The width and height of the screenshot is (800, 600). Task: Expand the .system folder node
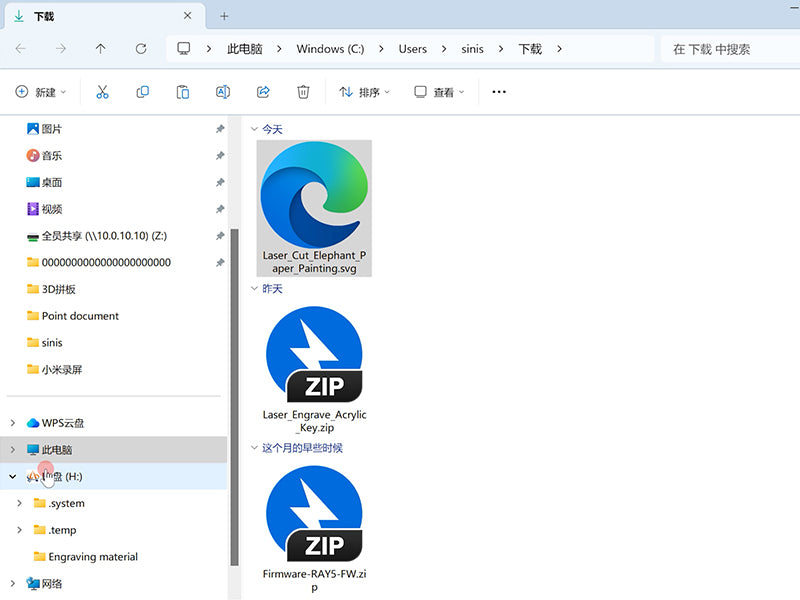pyautogui.click(x=19, y=503)
